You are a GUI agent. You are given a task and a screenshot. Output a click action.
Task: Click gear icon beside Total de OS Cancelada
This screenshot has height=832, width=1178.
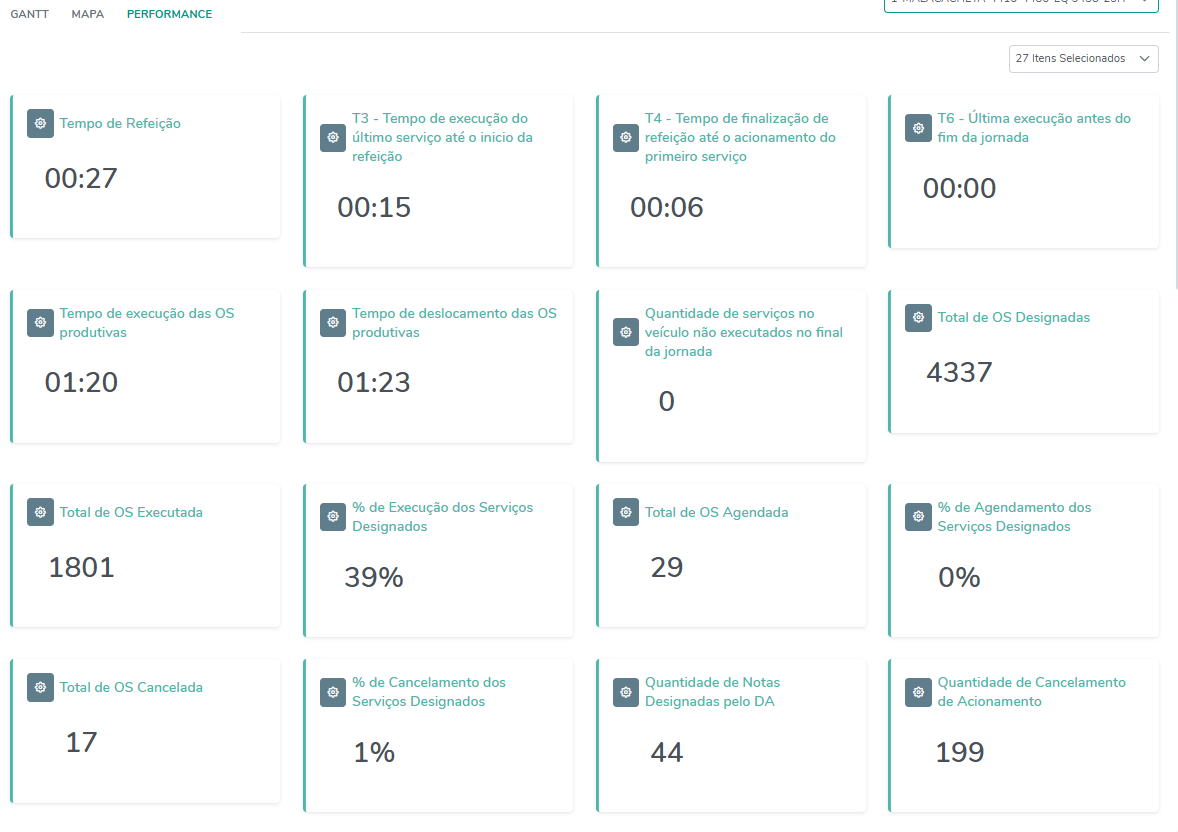[40, 687]
